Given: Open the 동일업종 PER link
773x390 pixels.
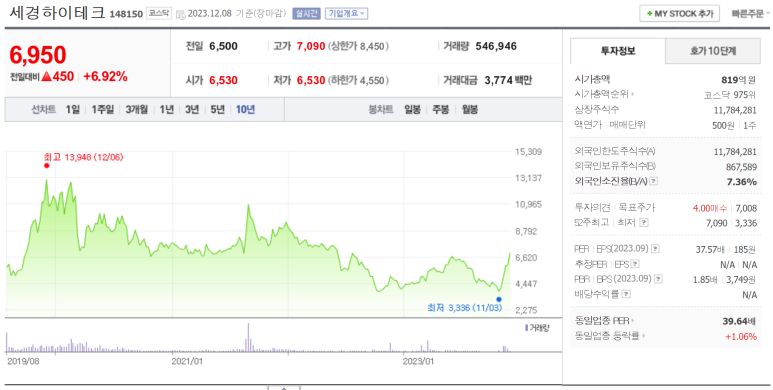Looking at the screenshot, I should click(x=604, y=321).
